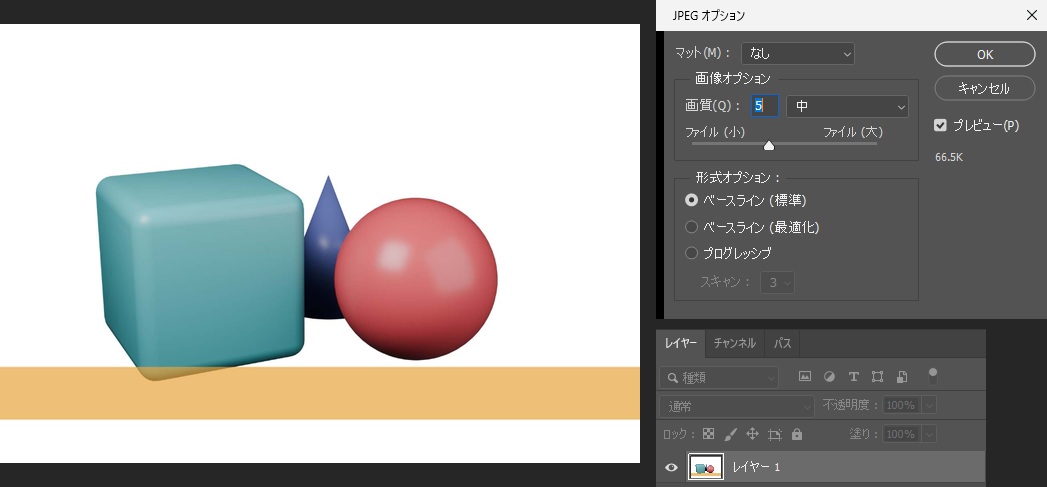The width and height of the screenshot is (1047, 487).
Task: Switch to the パス tab
Action: pyautogui.click(x=783, y=343)
